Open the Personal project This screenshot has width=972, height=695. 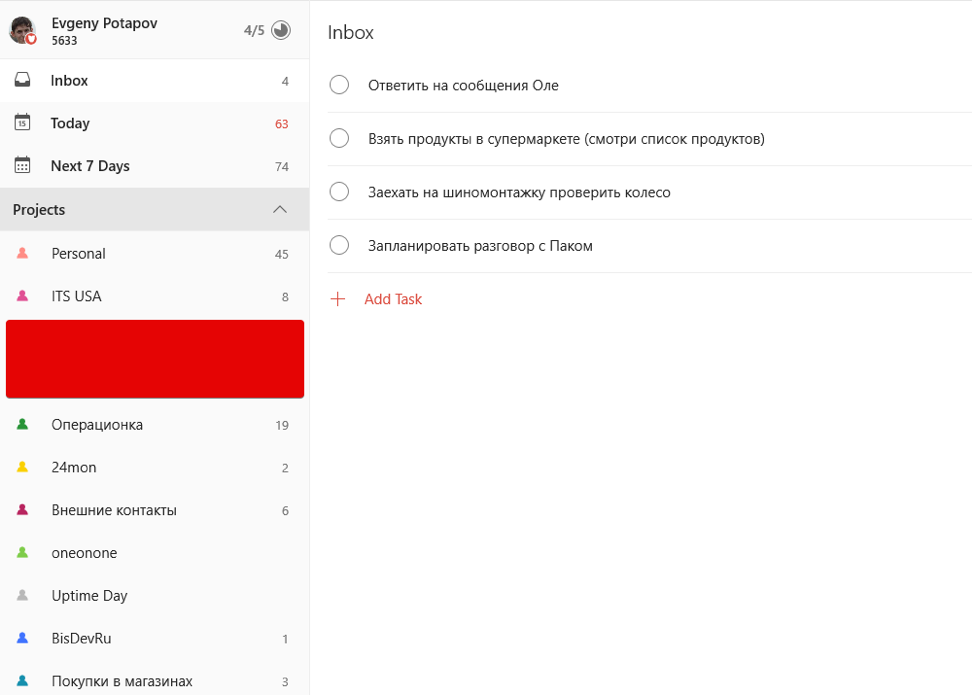pos(154,254)
